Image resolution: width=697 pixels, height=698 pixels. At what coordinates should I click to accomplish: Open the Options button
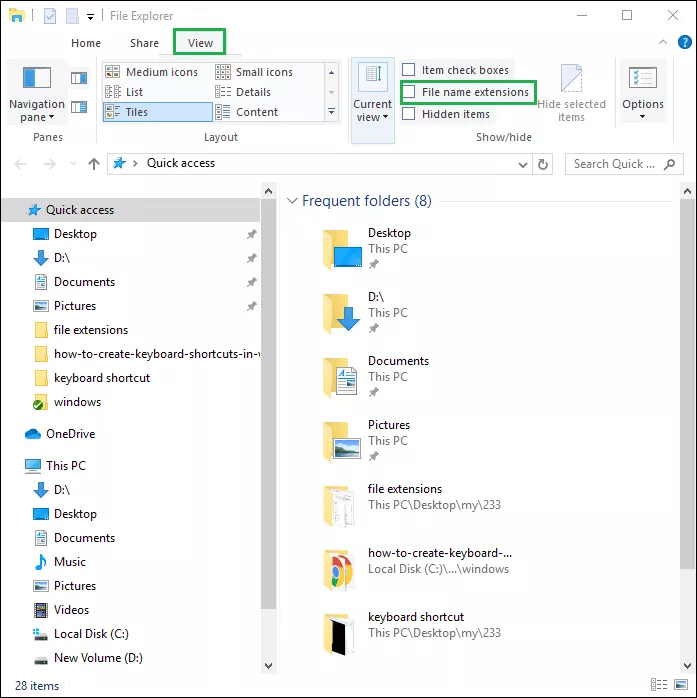643,93
